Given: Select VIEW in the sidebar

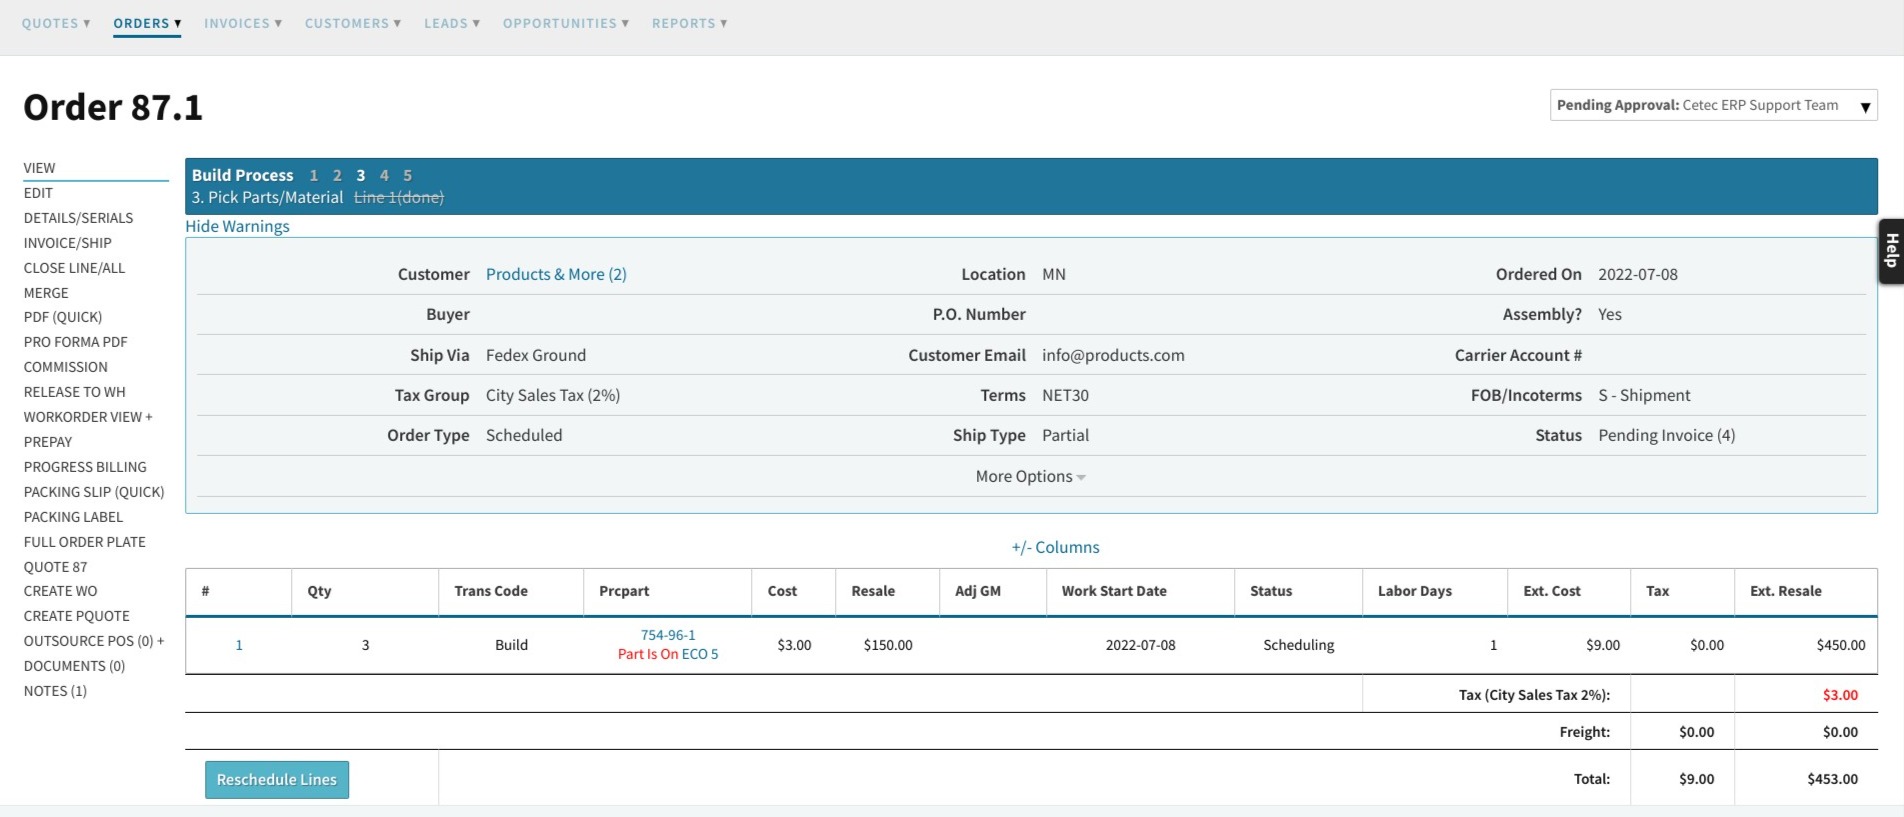Looking at the screenshot, I should pyautogui.click(x=40, y=168).
